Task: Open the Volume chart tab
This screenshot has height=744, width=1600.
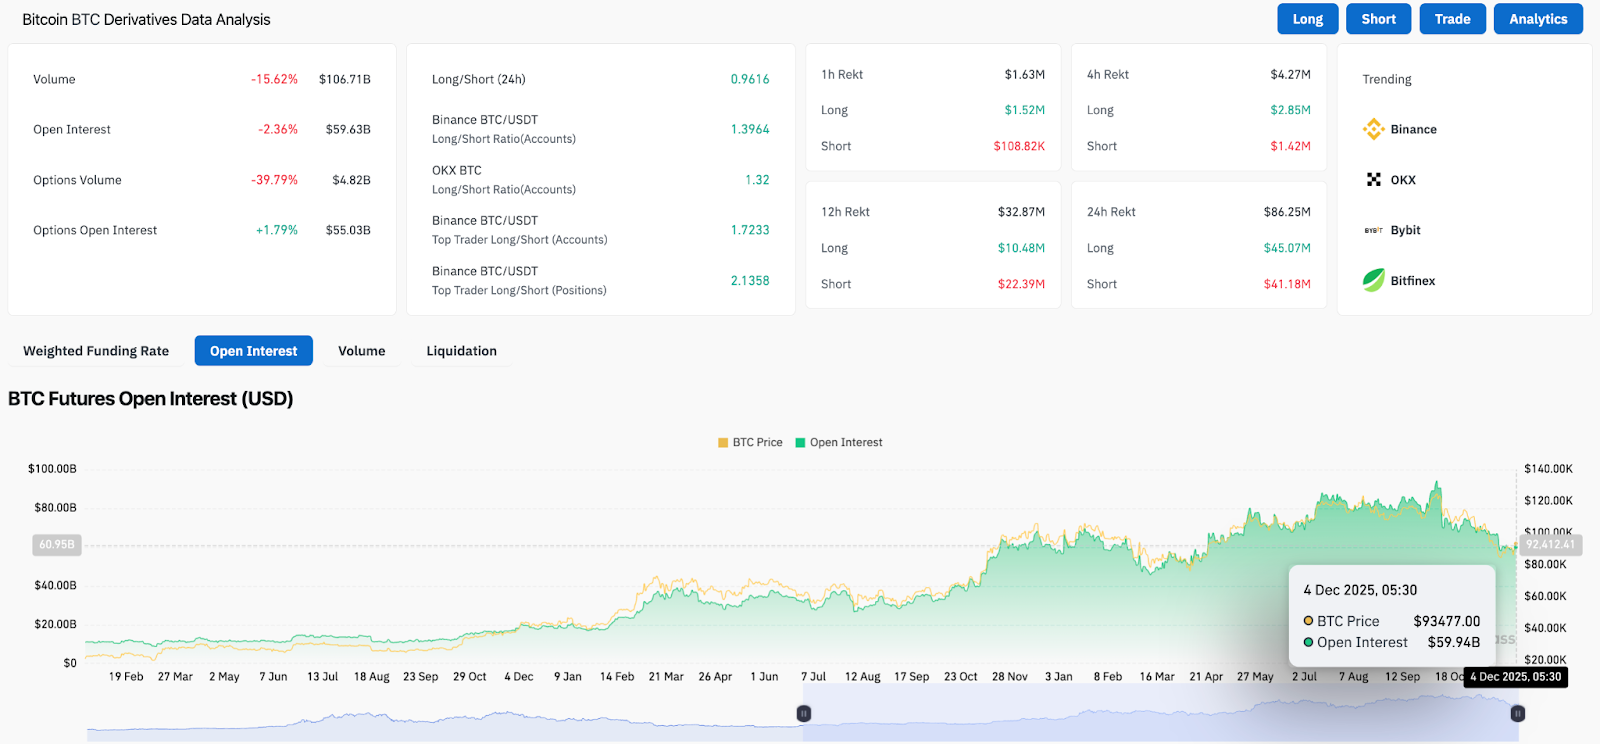Action: [361, 351]
